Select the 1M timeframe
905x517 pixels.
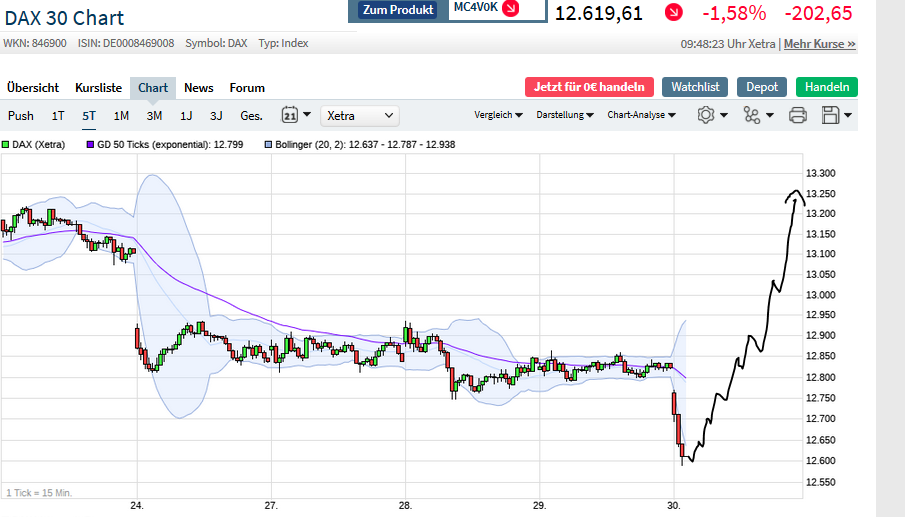pyautogui.click(x=121, y=115)
